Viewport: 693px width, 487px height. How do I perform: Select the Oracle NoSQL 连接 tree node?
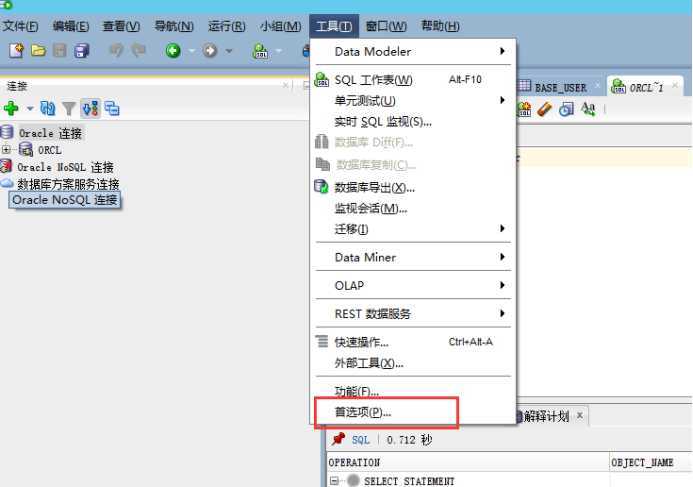pos(65,167)
